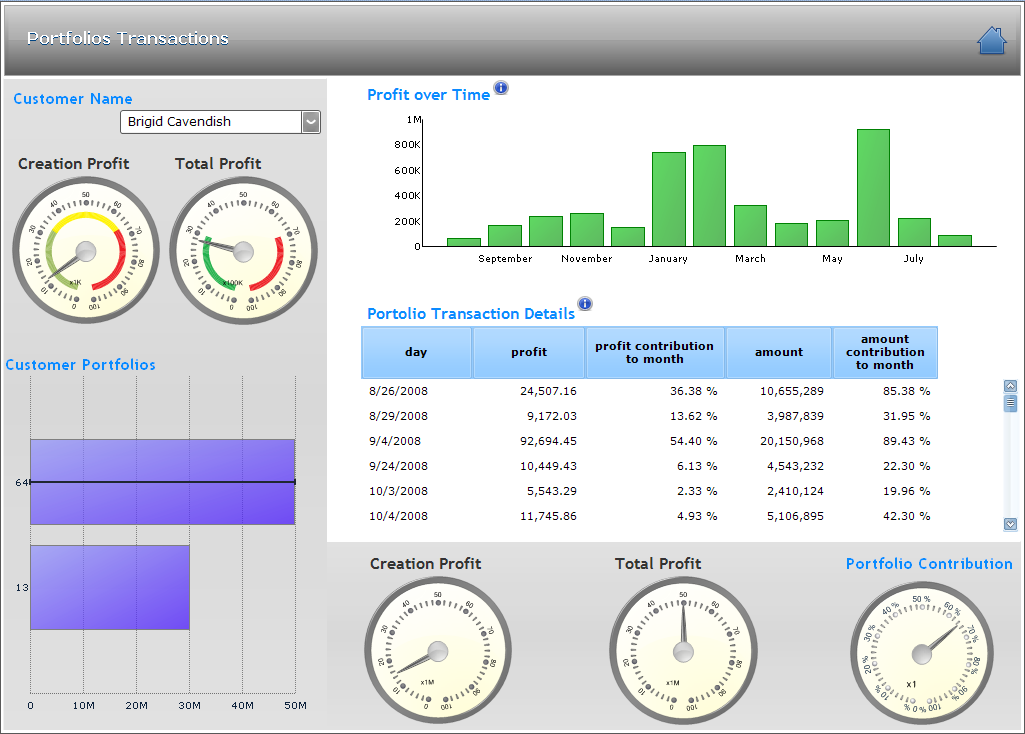Image resolution: width=1025 pixels, height=734 pixels.
Task: Click profit value 10,449.43
Action: coord(548,466)
